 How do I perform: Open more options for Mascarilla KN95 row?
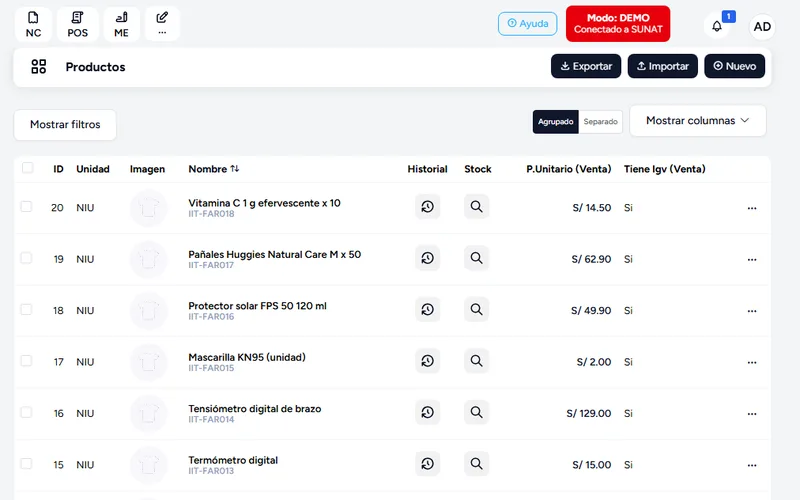coord(752,362)
